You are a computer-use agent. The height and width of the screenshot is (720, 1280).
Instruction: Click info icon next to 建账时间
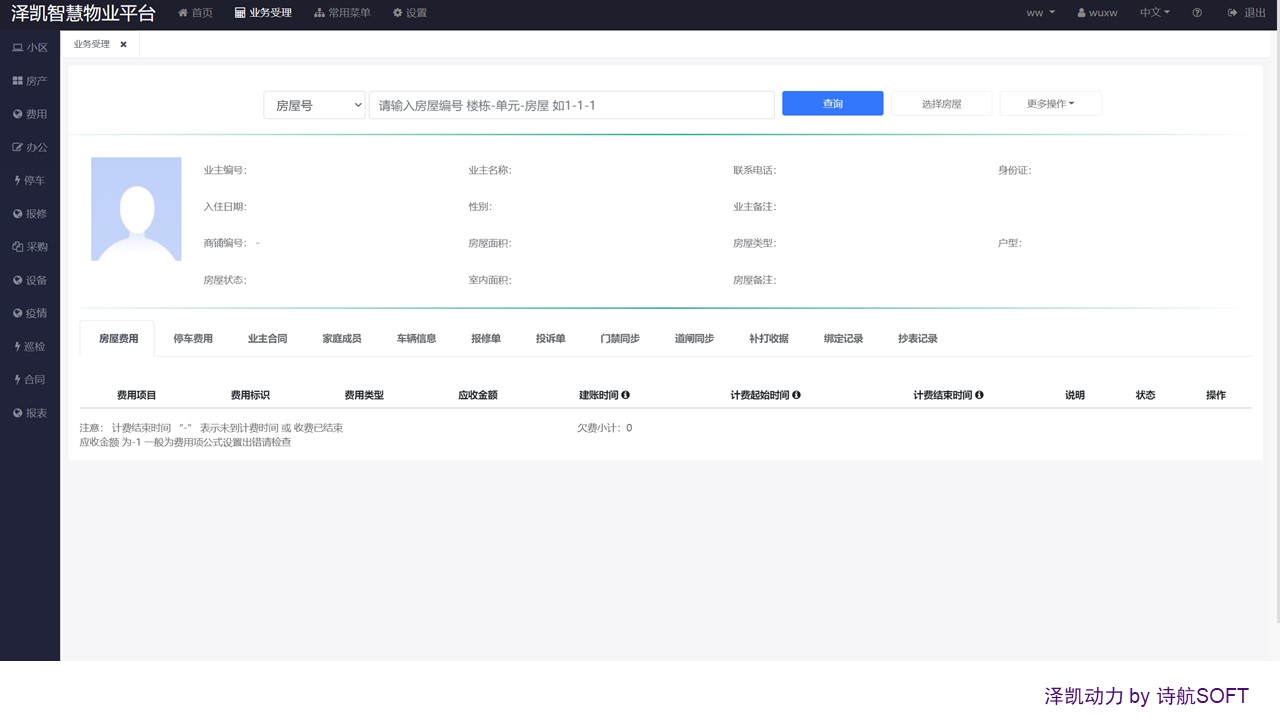625,395
